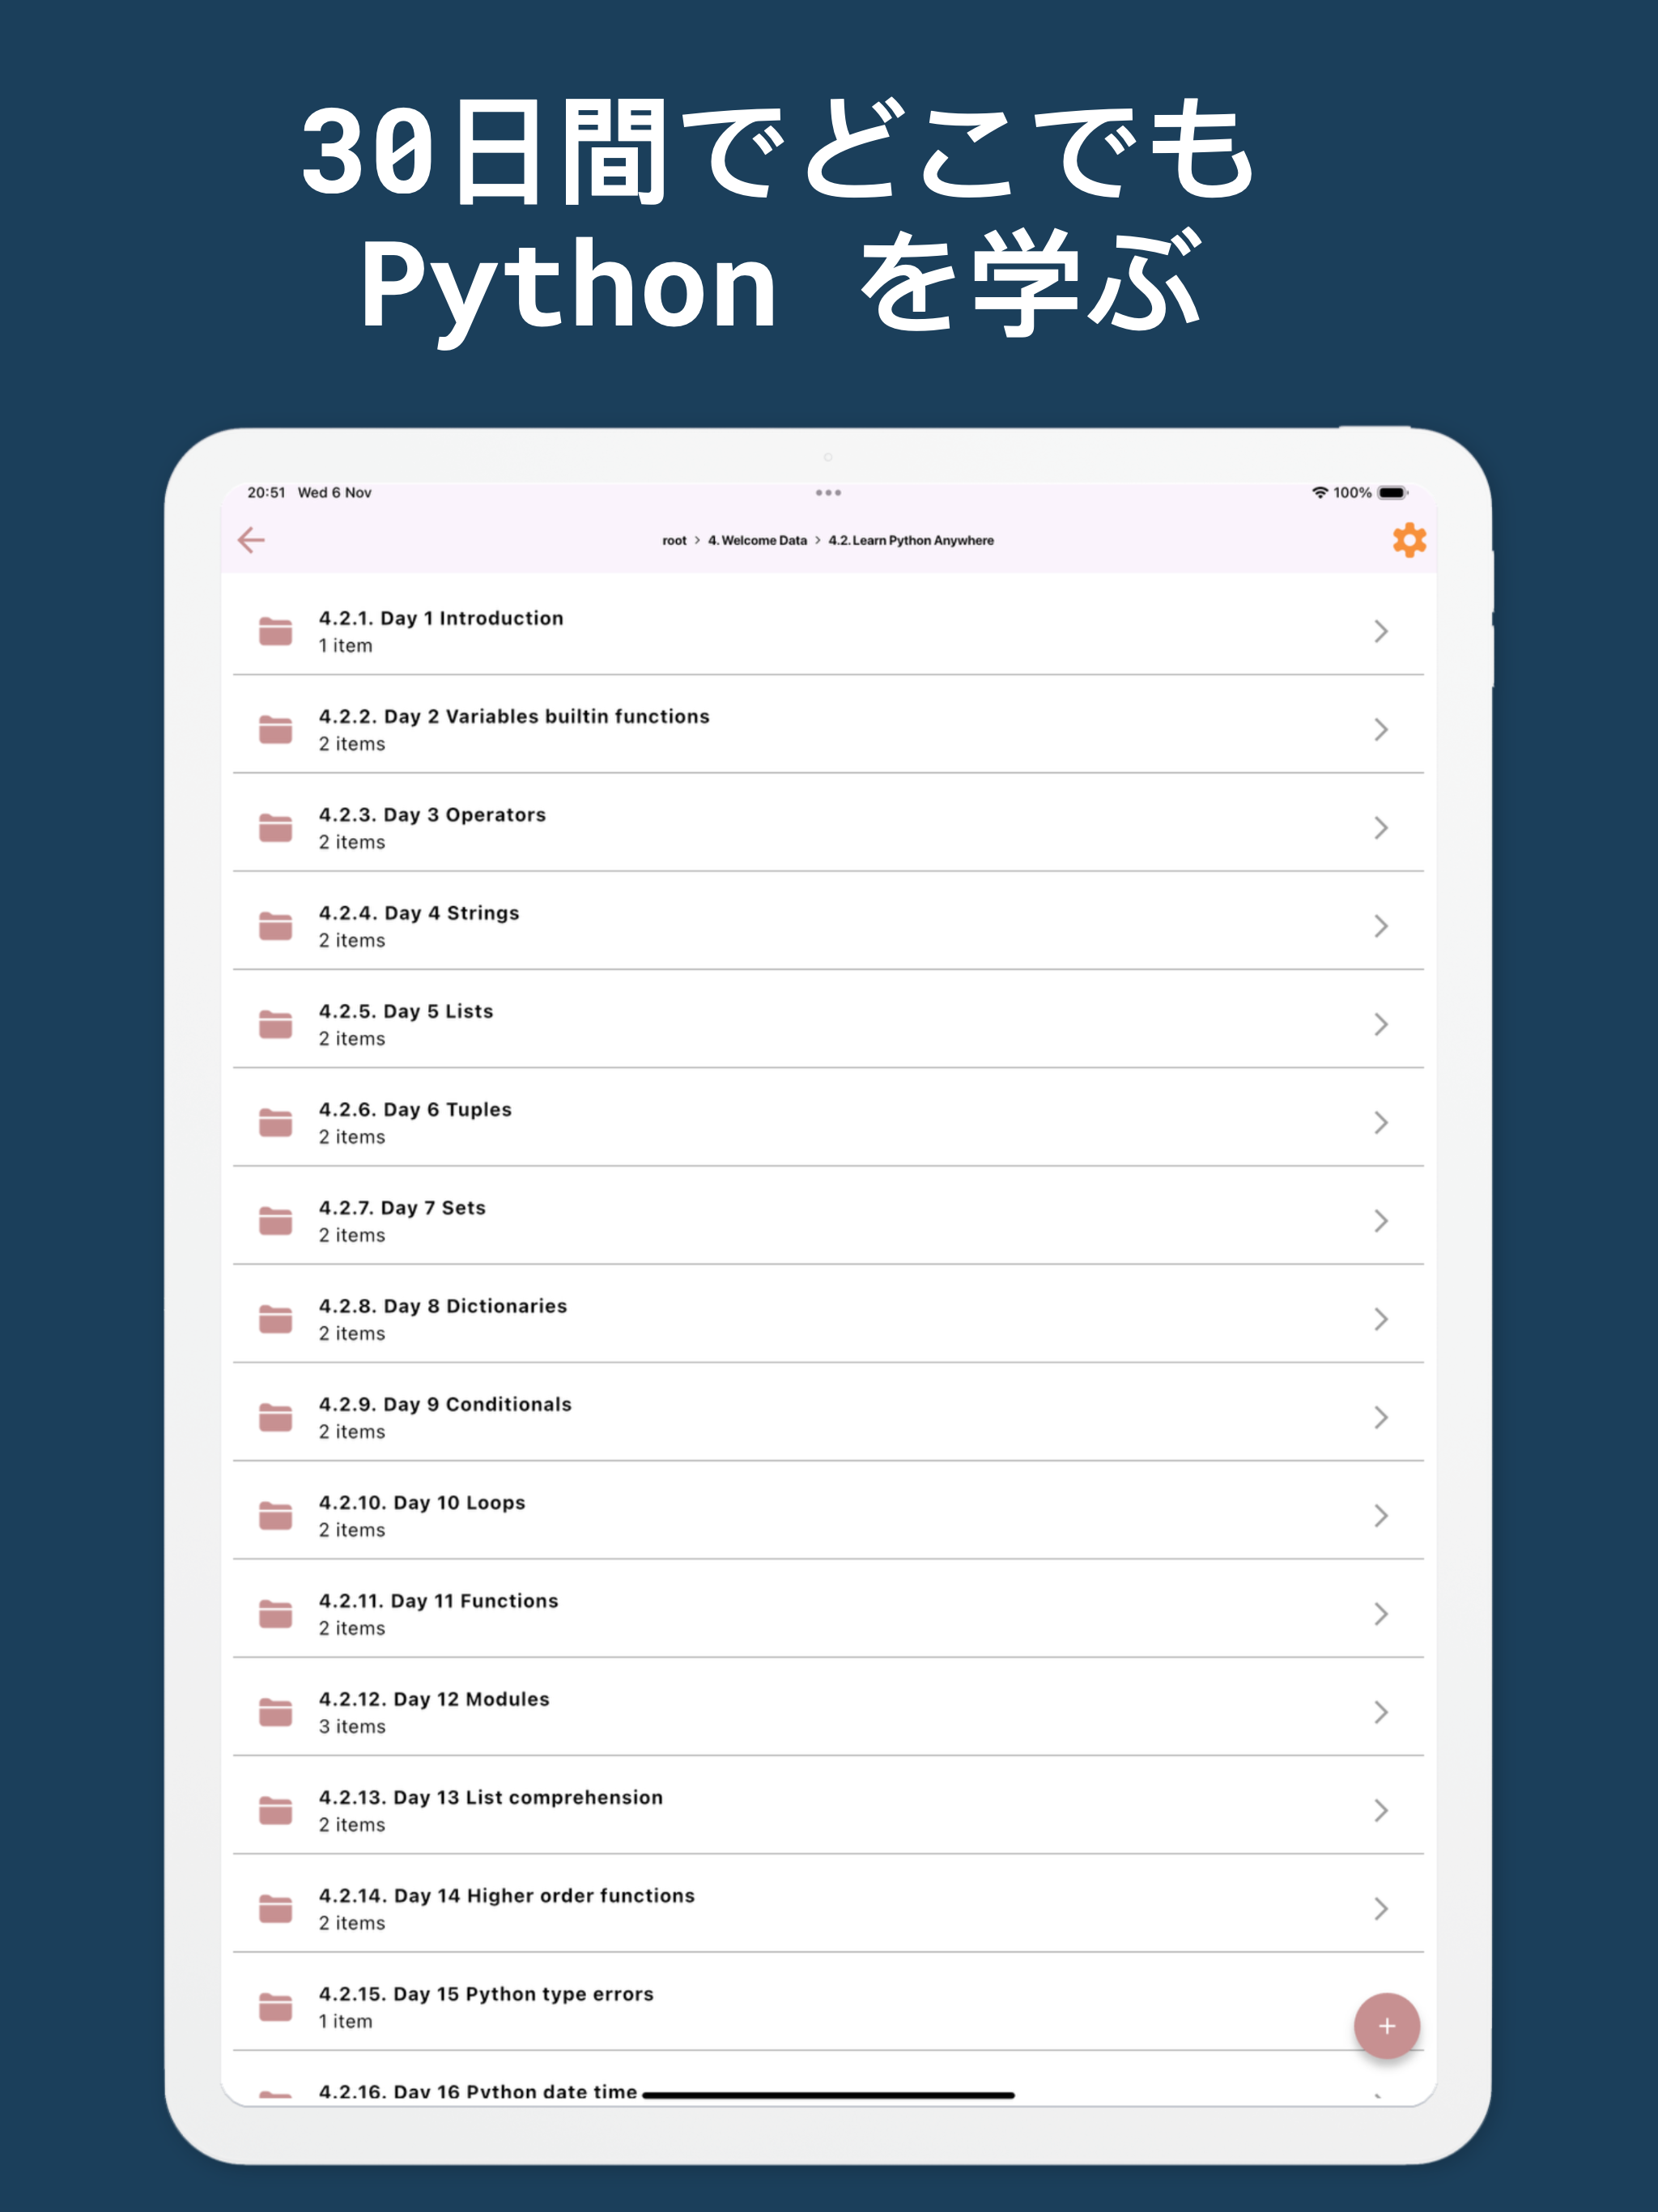Expand Day 10 Loops chevron
The width and height of the screenshot is (1658, 2212).
[1380, 1516]
